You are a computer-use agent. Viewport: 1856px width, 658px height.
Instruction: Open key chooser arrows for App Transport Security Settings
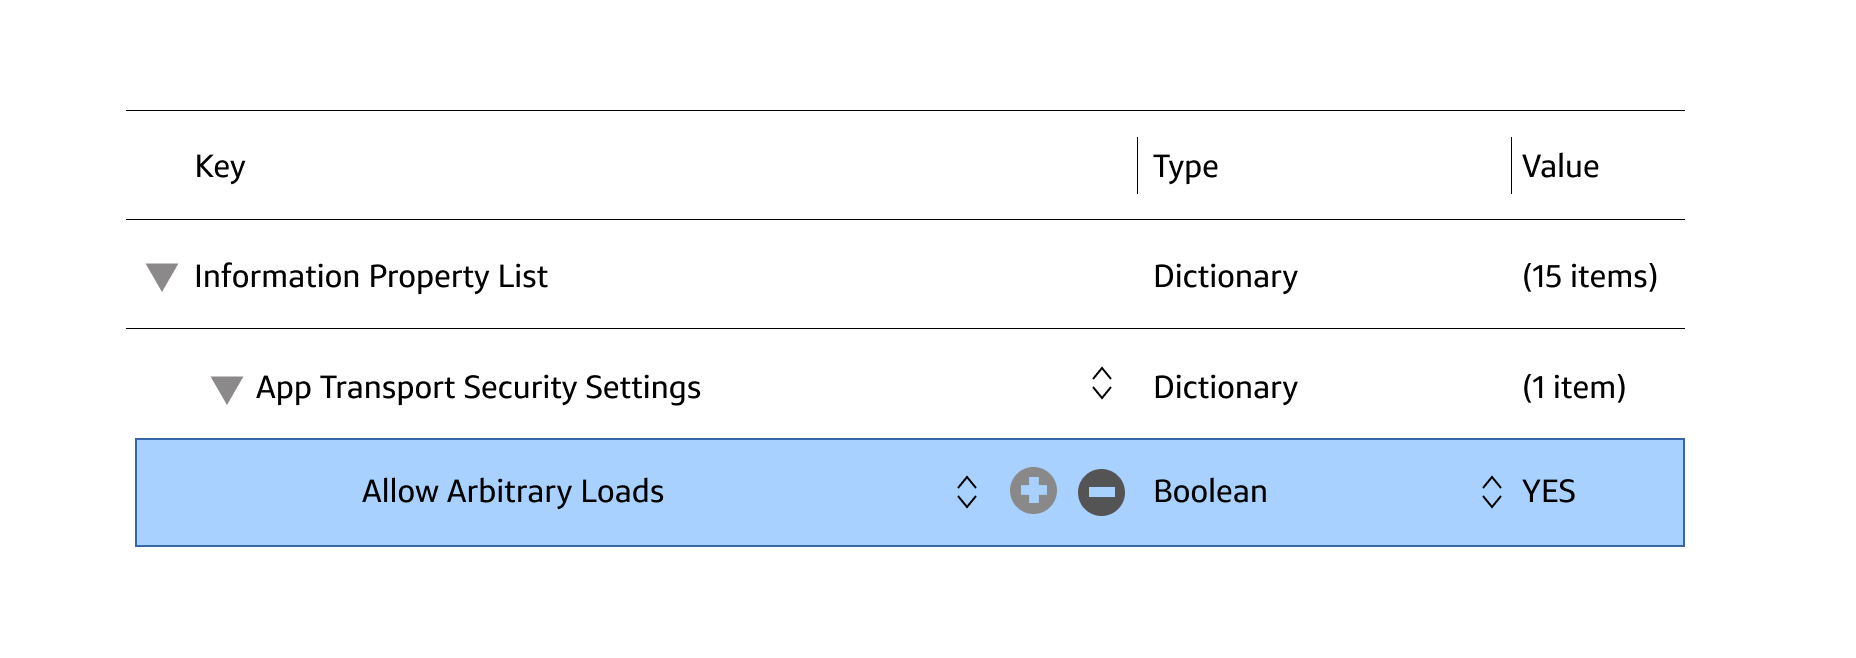[1101, 383]
